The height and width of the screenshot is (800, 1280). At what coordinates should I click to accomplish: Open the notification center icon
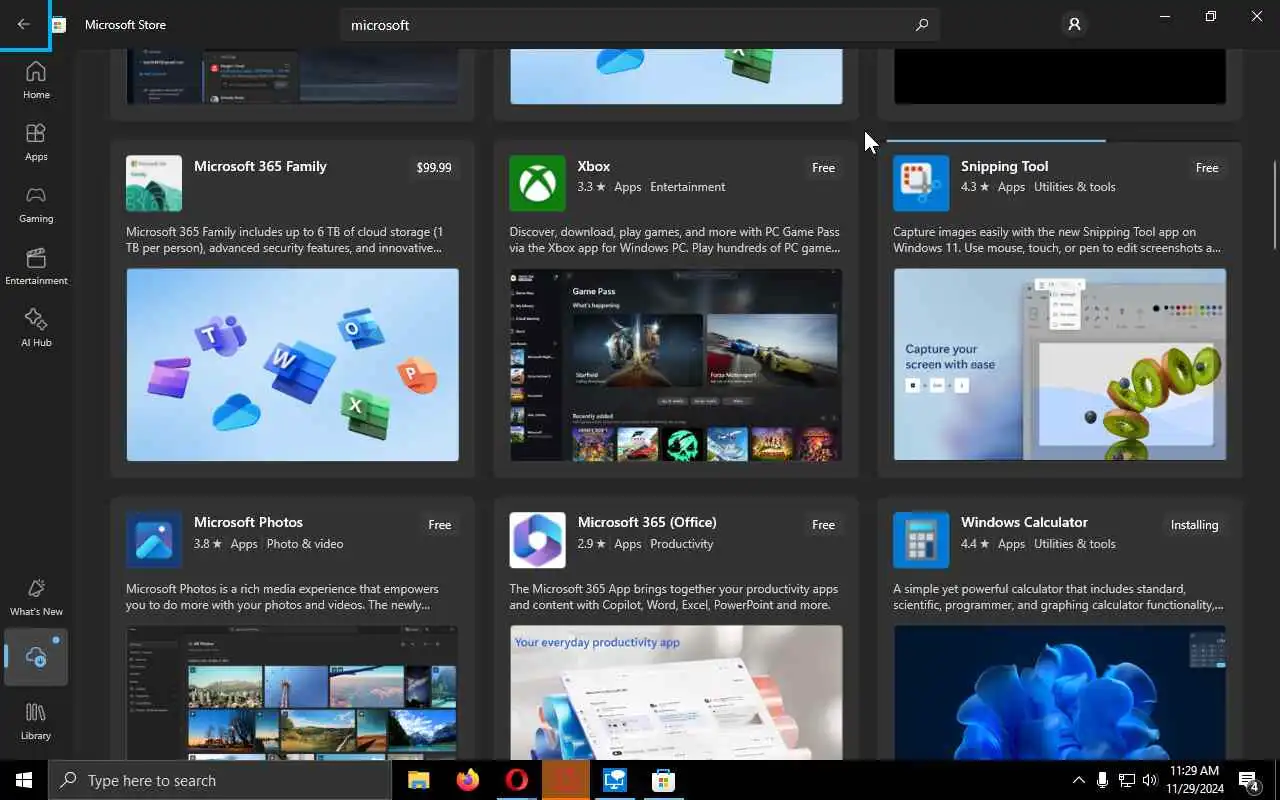[x=1249, y=780]
